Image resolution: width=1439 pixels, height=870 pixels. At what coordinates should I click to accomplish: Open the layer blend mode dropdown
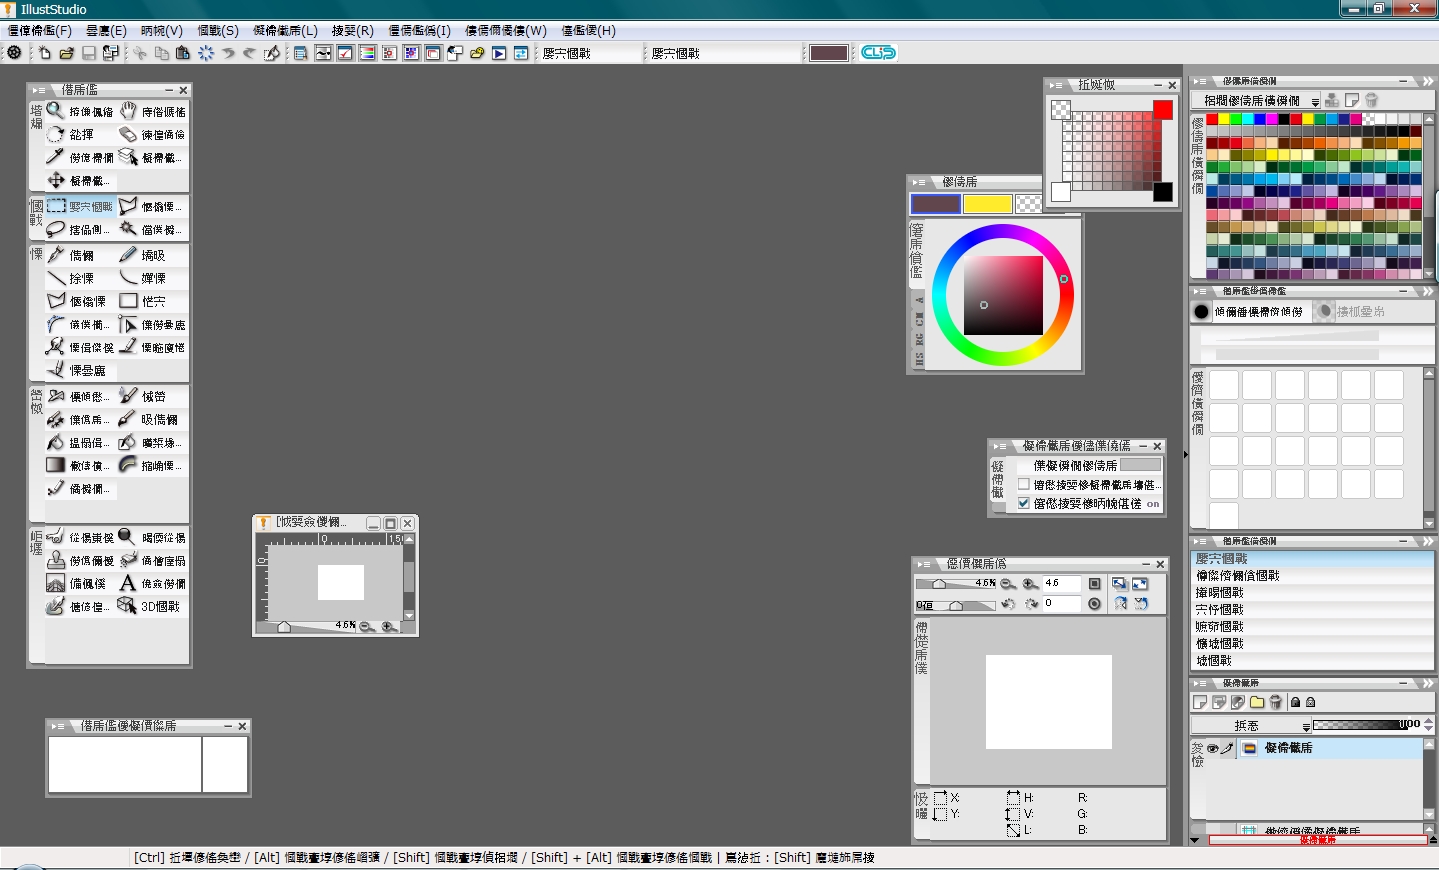click(x=1252, y=725)
